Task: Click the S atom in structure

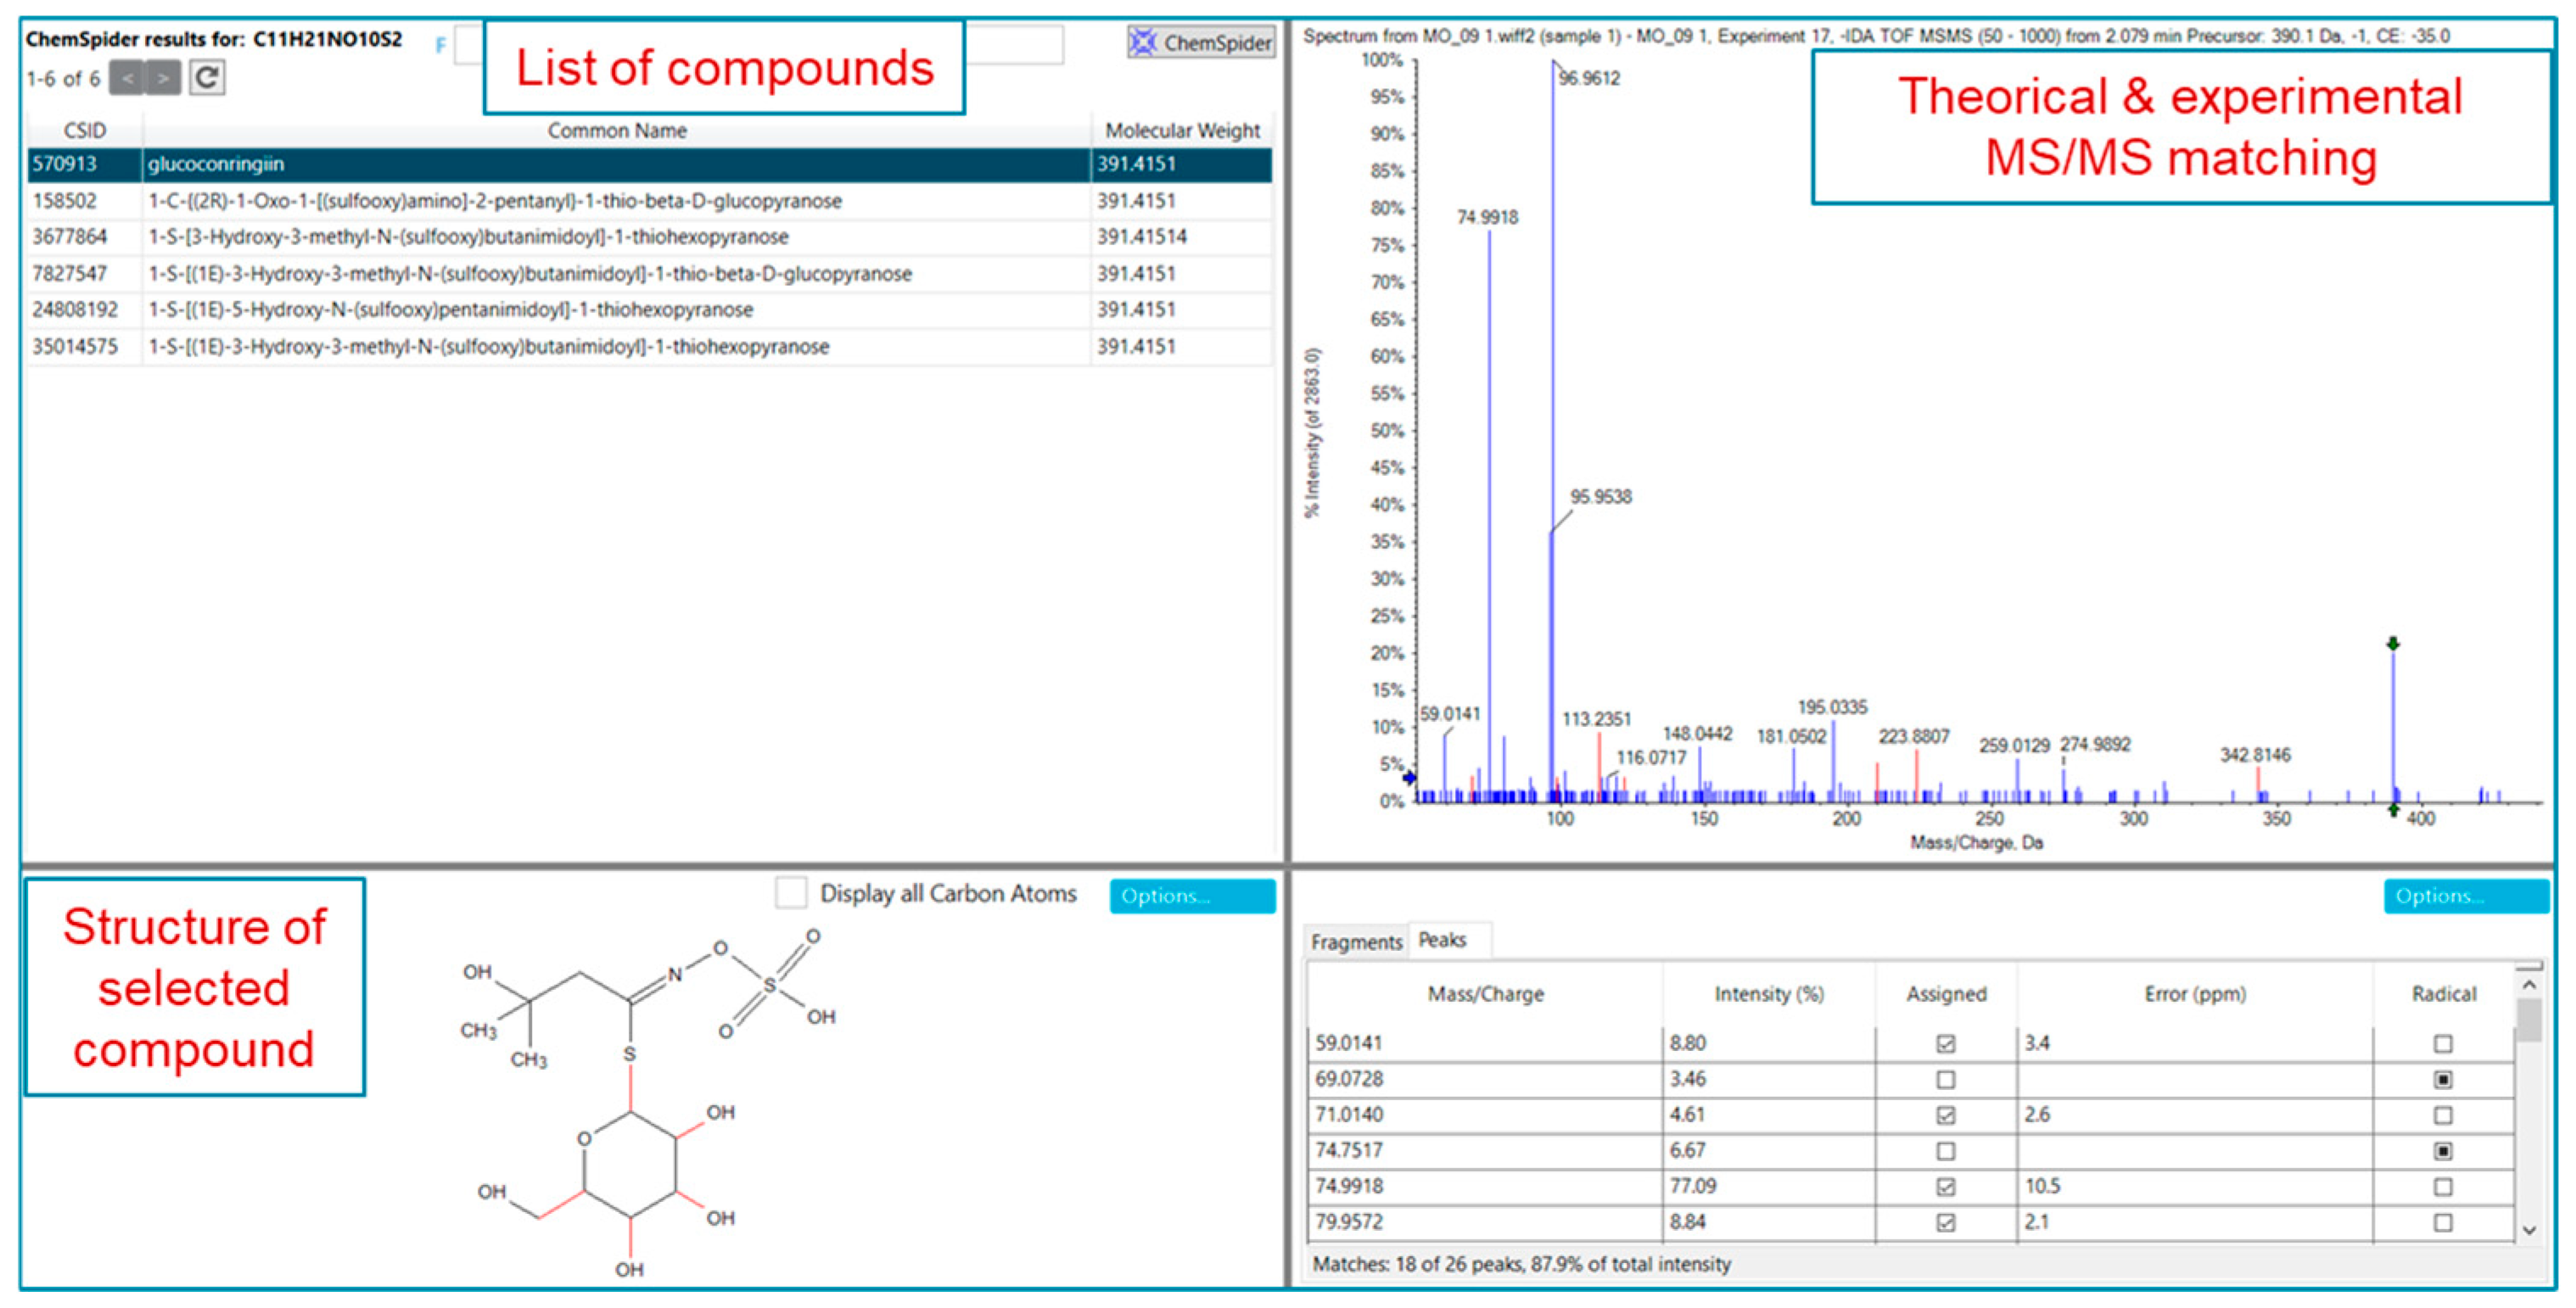Action: (629, 1054)
